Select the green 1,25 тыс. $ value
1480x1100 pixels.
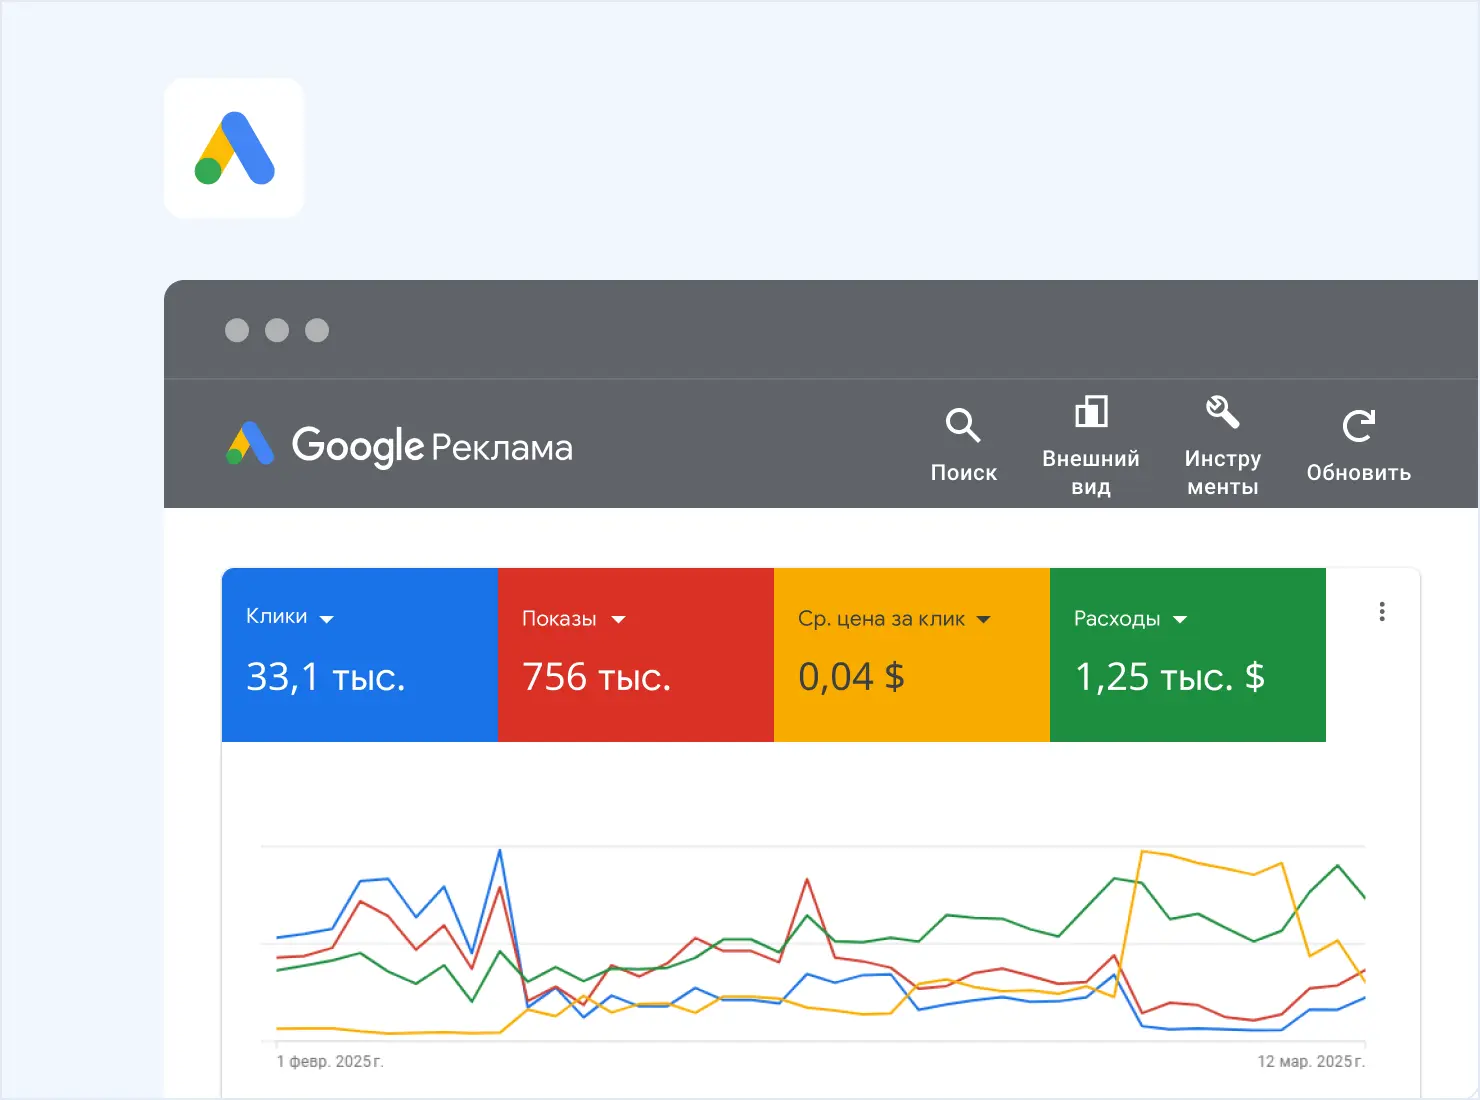(1169, 677)
